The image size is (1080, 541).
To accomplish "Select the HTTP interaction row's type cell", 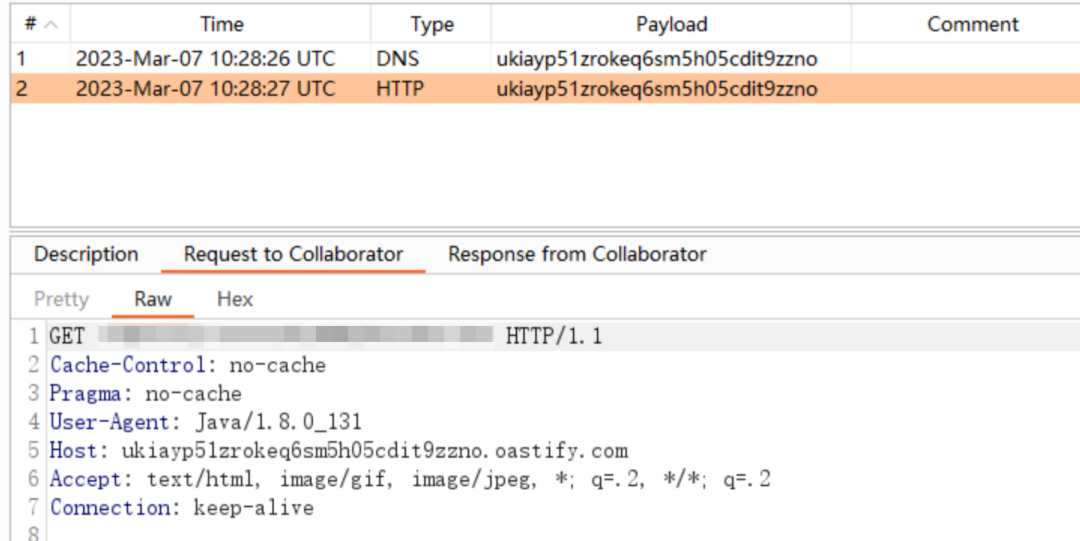I will point(431,89).
